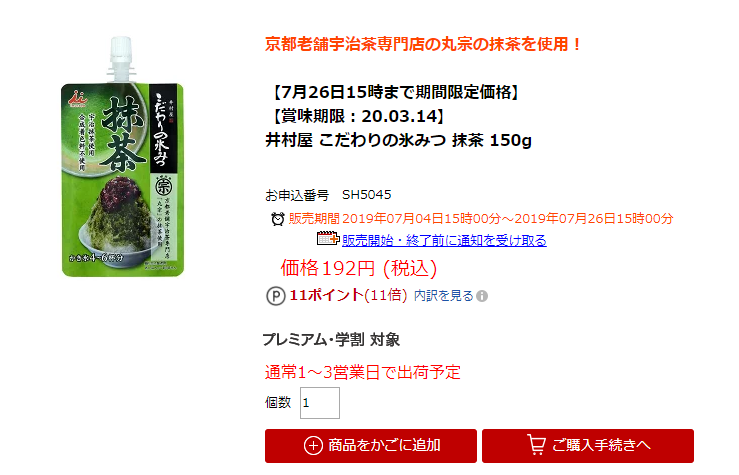This screenshot has width=739, height=475.
Task: Click the plus icon on 商品をかごに追加
Action: pos(313,445)
